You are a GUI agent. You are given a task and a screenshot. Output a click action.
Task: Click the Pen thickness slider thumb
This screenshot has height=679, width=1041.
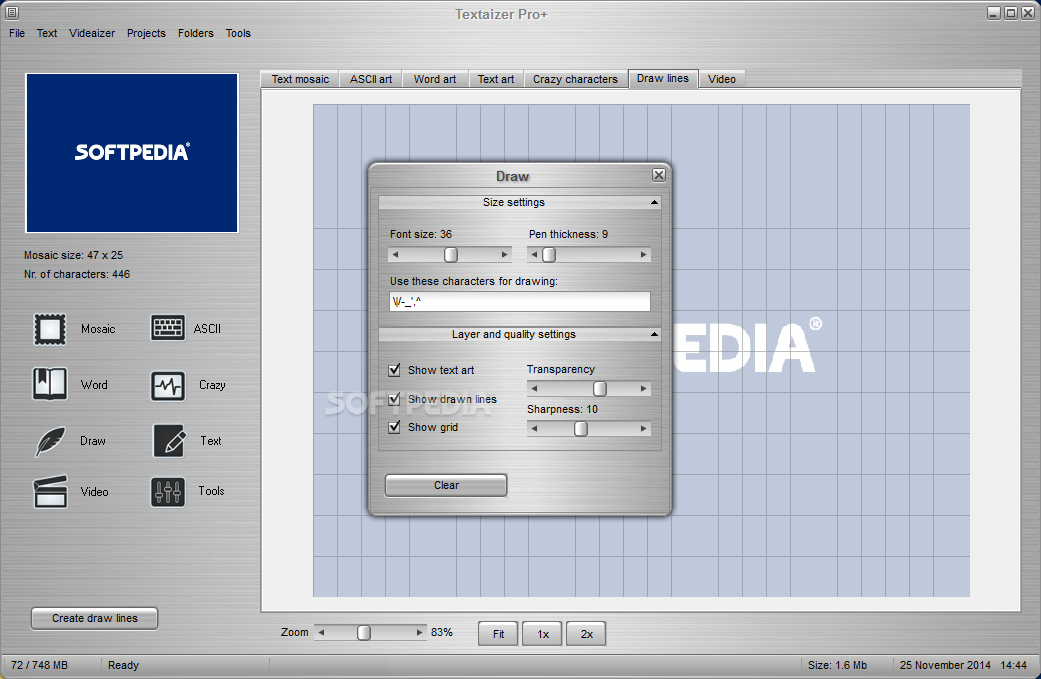549,255
